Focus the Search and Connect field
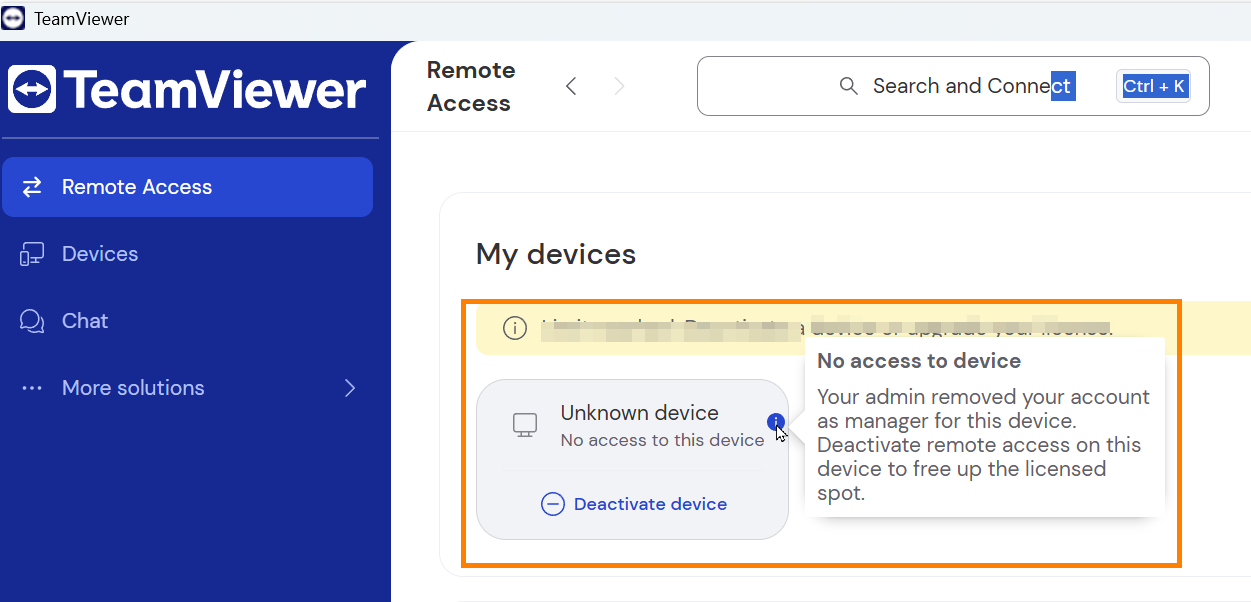Viewport: 1251px width, 602px height. pos(953,86)
